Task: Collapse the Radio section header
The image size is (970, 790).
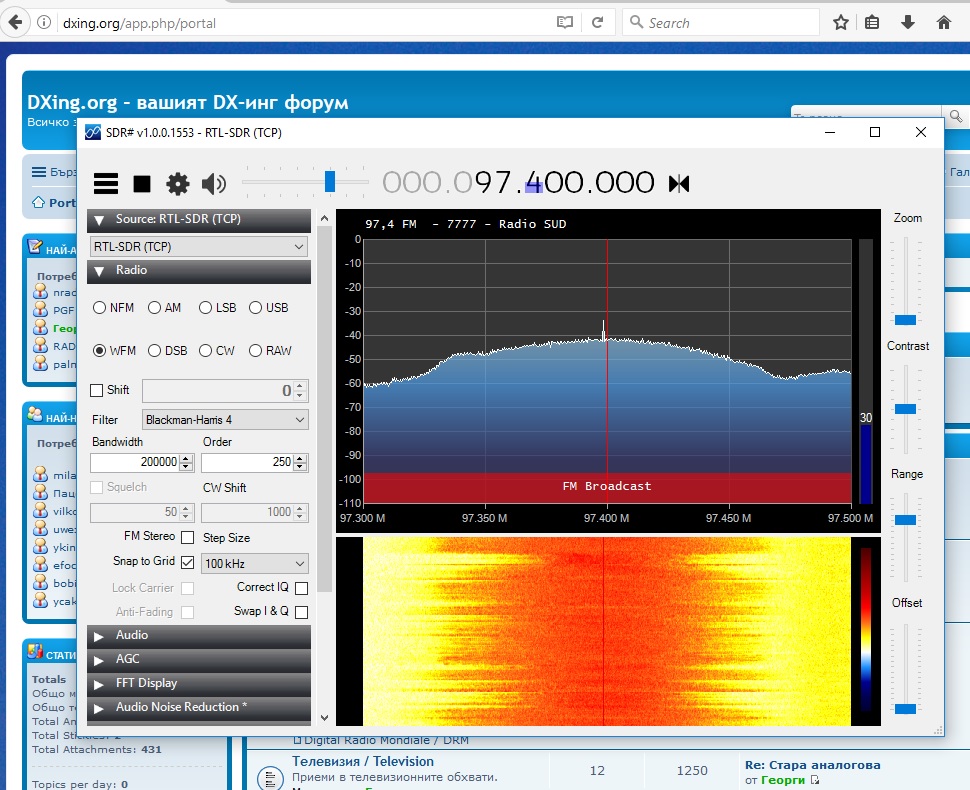Action: 199,270
